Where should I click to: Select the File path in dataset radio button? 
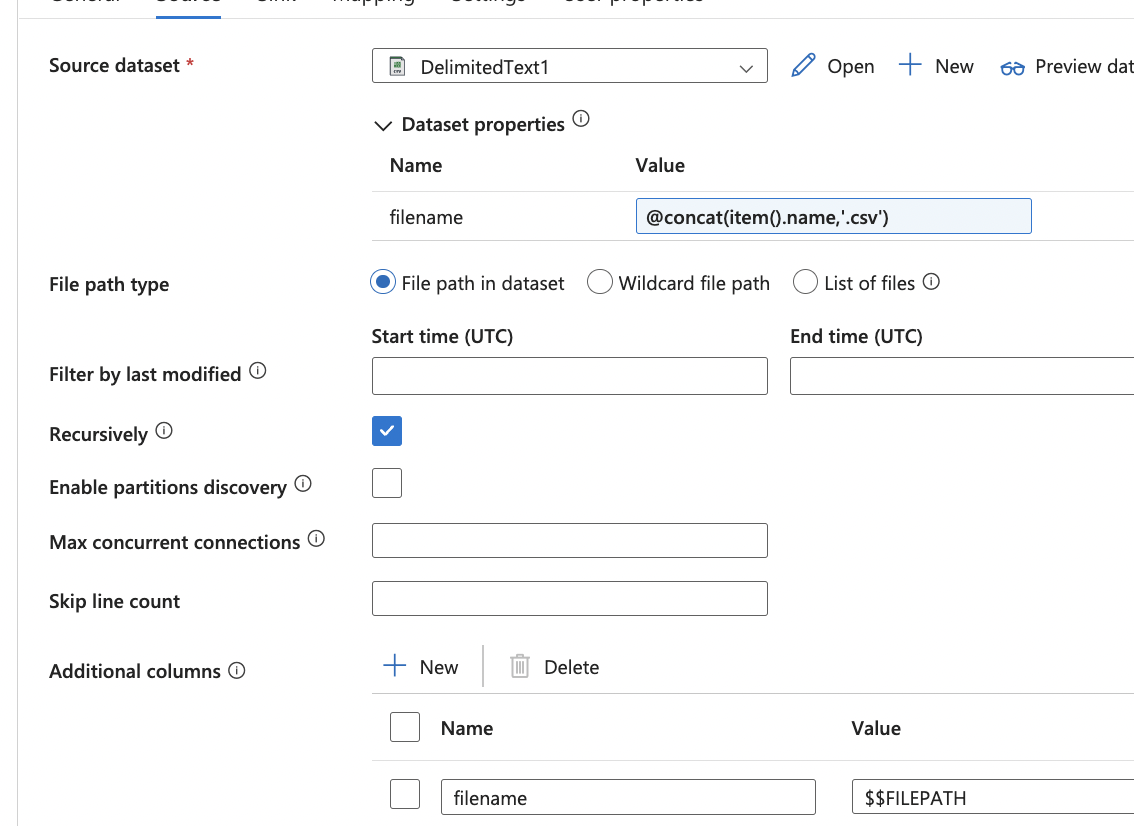382,283
